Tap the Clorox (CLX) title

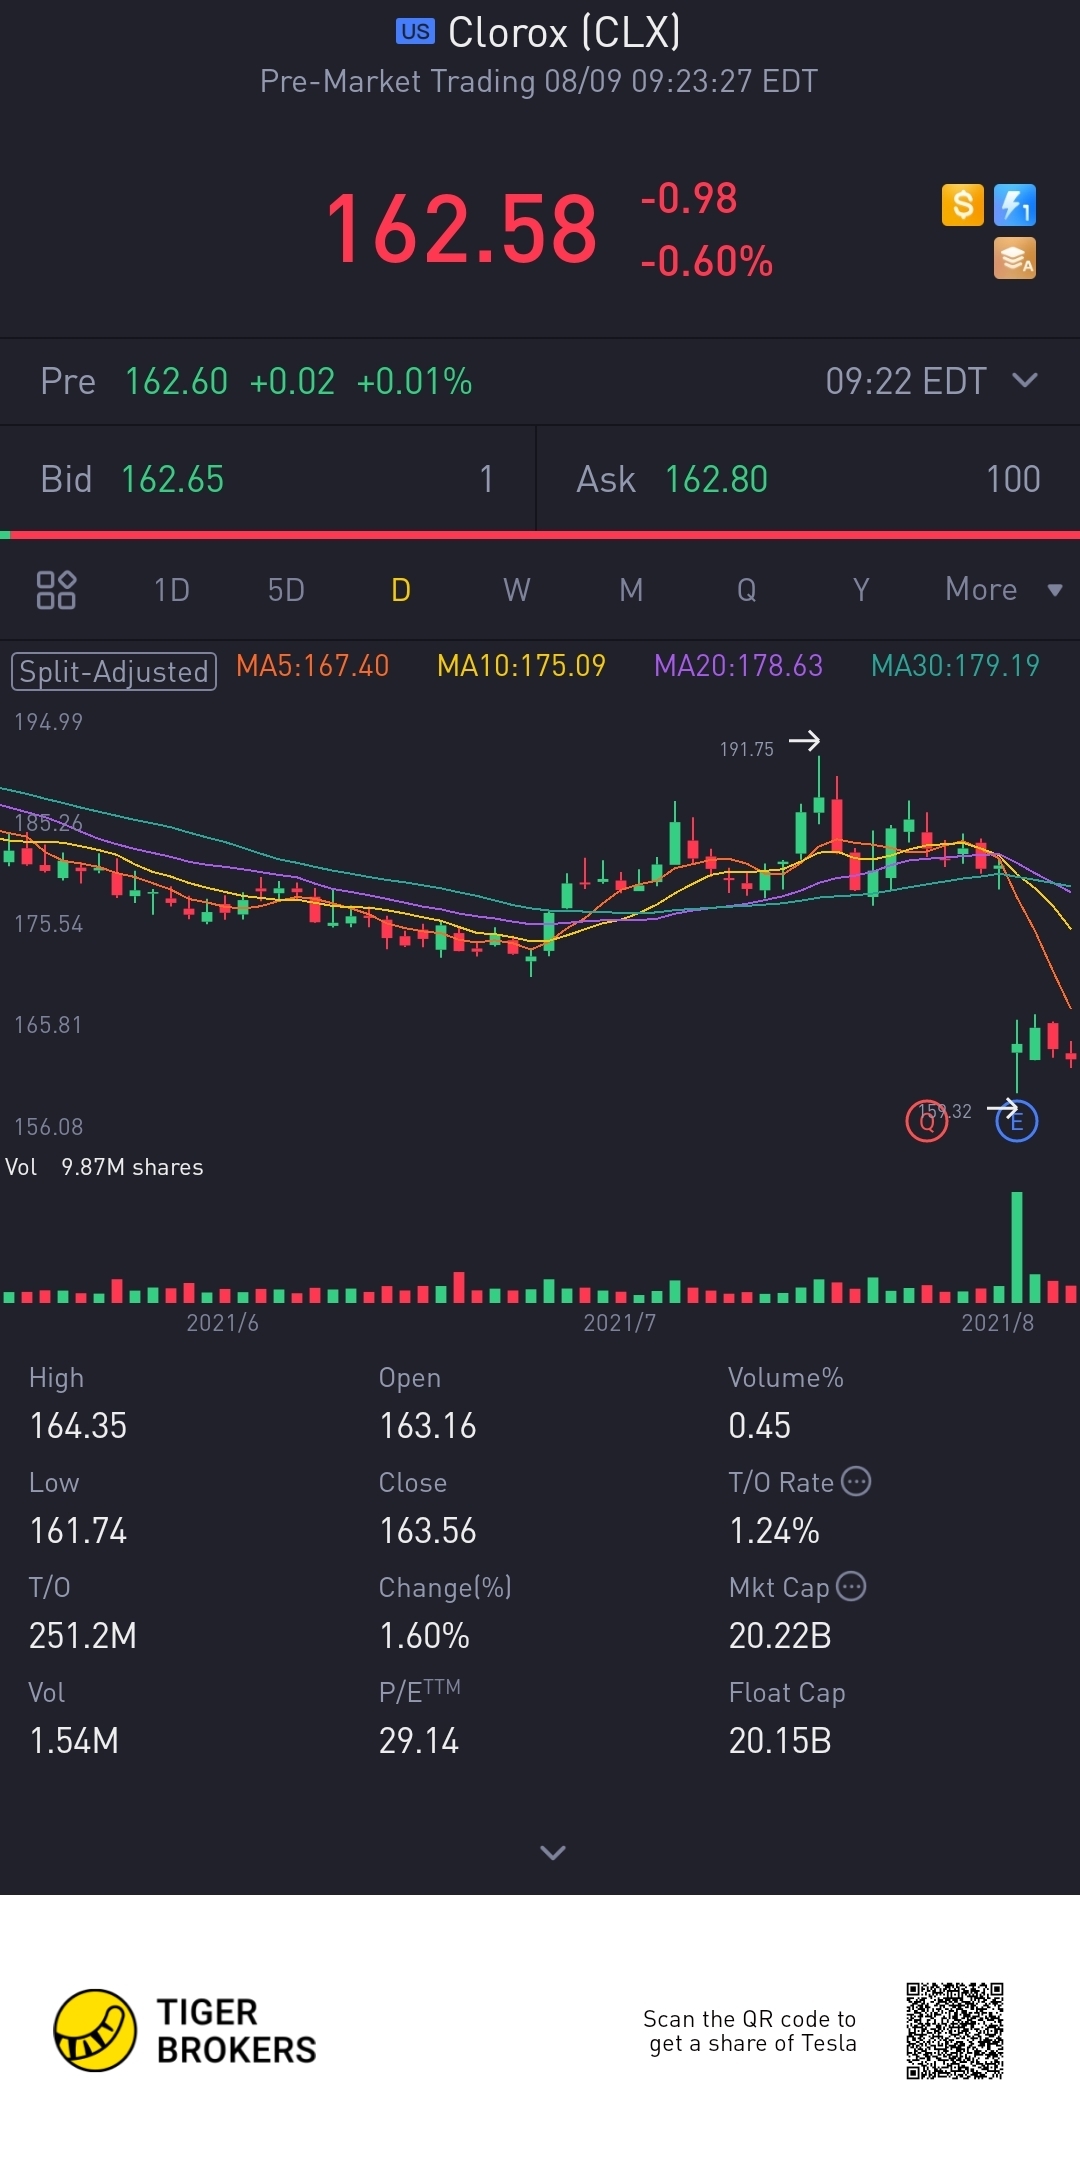click(x=564, y=32)
